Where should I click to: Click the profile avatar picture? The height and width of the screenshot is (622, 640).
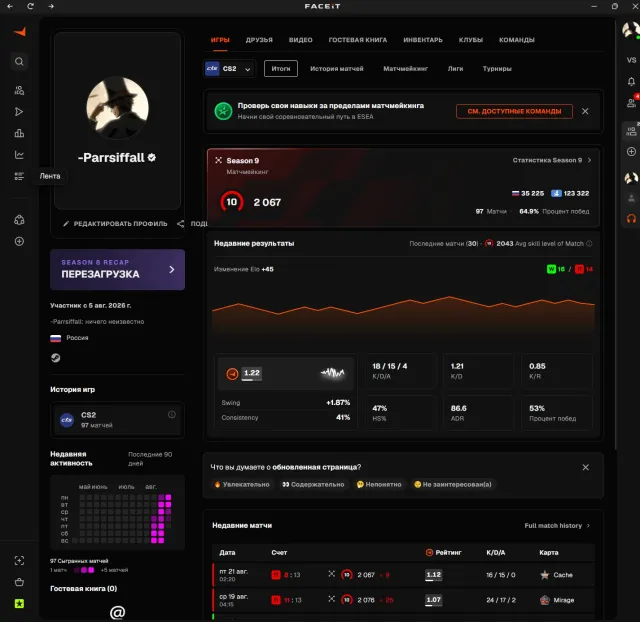pyautogui.click(x=118, y=108)
